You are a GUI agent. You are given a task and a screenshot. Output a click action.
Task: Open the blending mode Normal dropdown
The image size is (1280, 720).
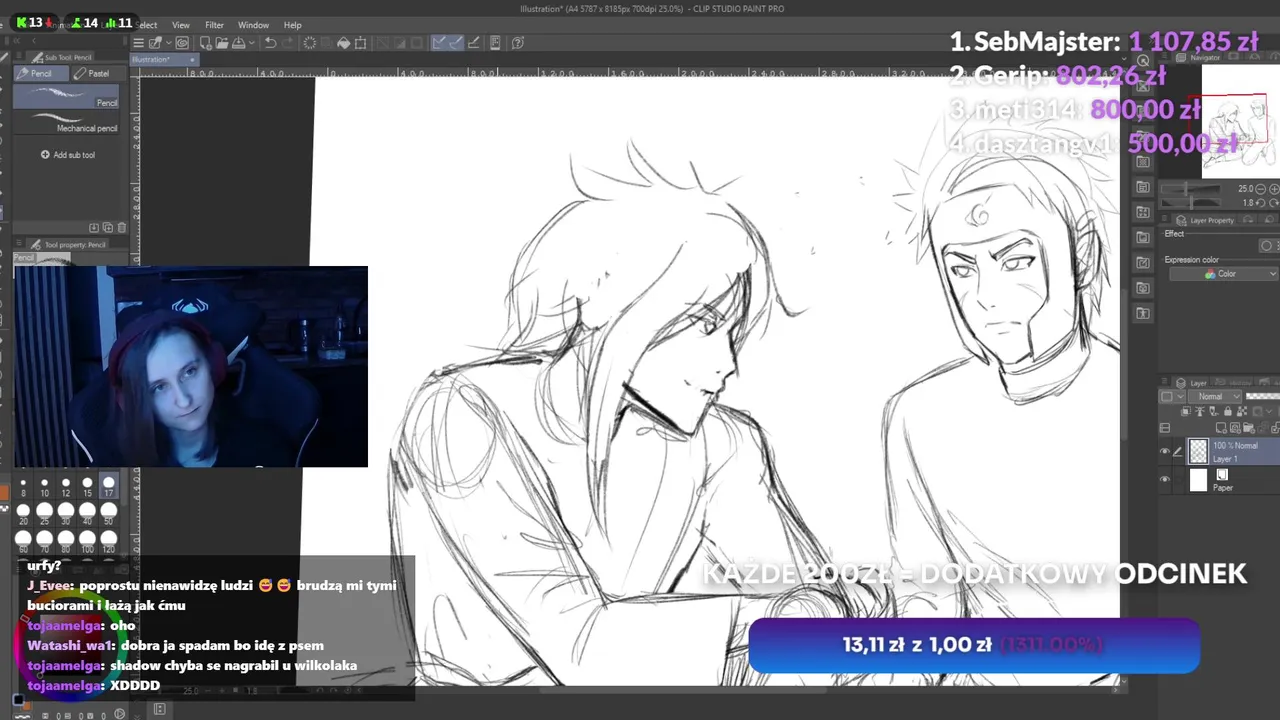(1217, 397)
